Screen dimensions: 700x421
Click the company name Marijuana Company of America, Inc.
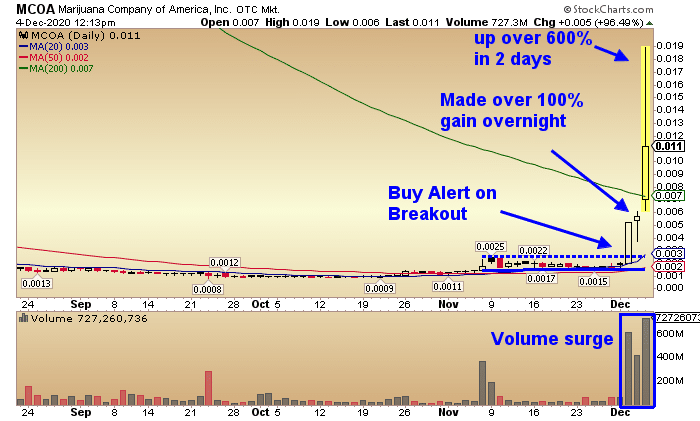pyautogui.click(x=145, y=9)
